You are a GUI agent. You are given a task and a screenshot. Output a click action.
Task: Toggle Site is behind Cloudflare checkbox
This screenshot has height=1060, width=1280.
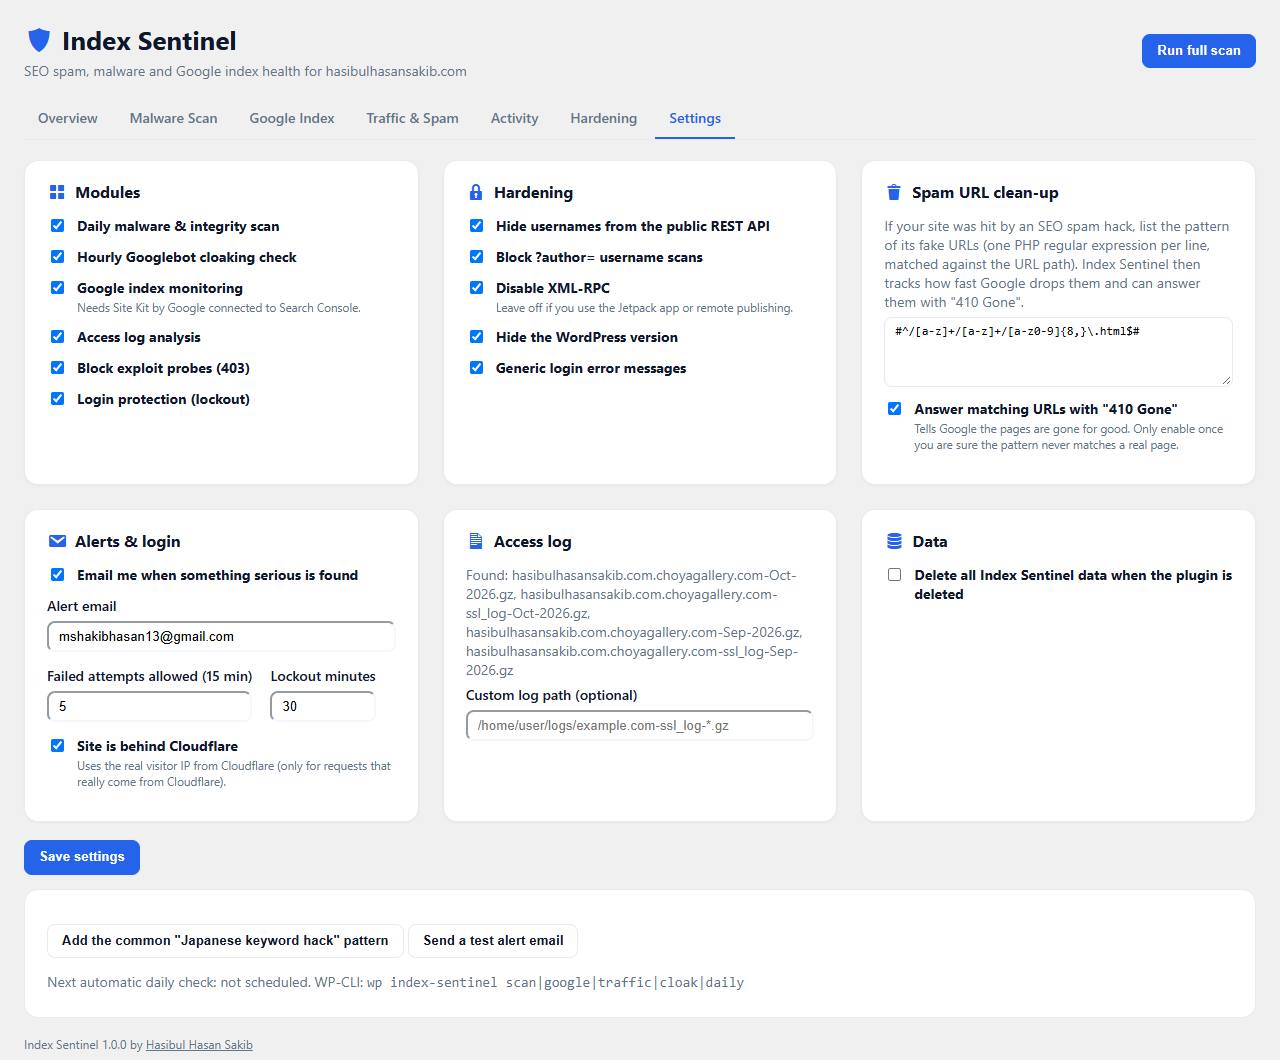pyautogui.click(x=58, y=746)
